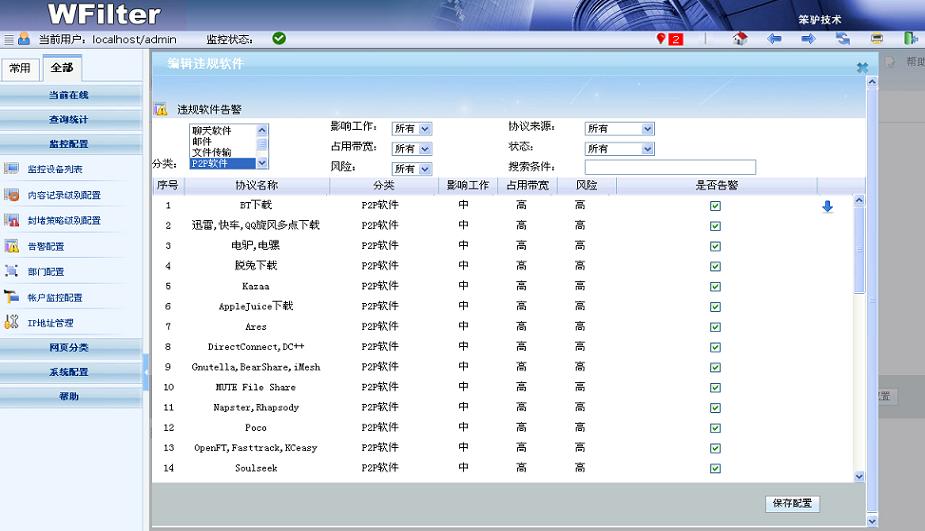
Task: Click the refresh icon in top toolbar
Action: tap(843, 39)
